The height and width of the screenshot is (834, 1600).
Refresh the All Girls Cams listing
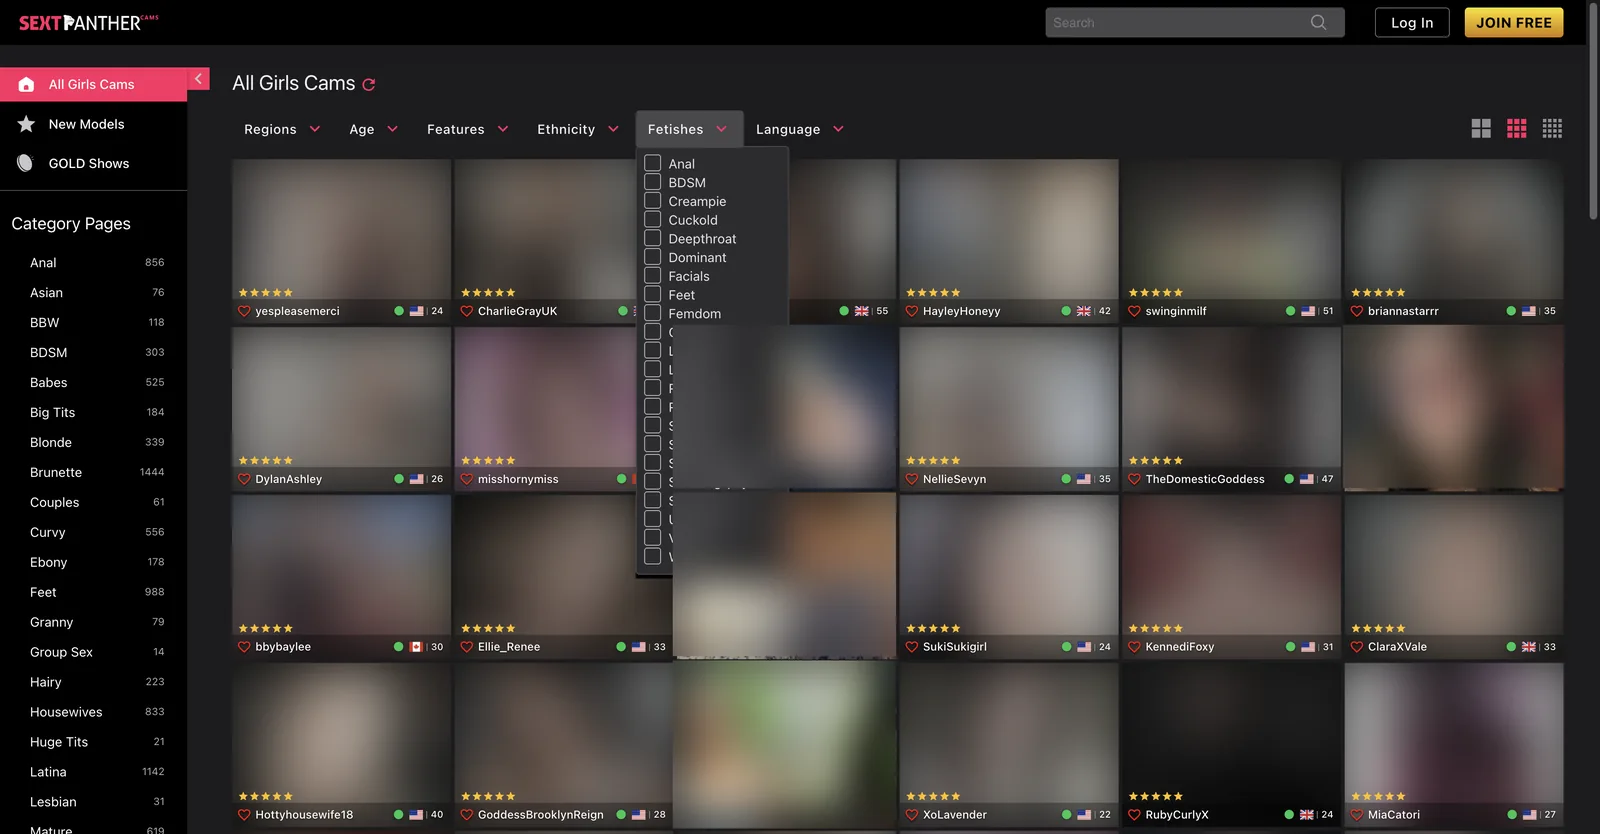point(369,85)
